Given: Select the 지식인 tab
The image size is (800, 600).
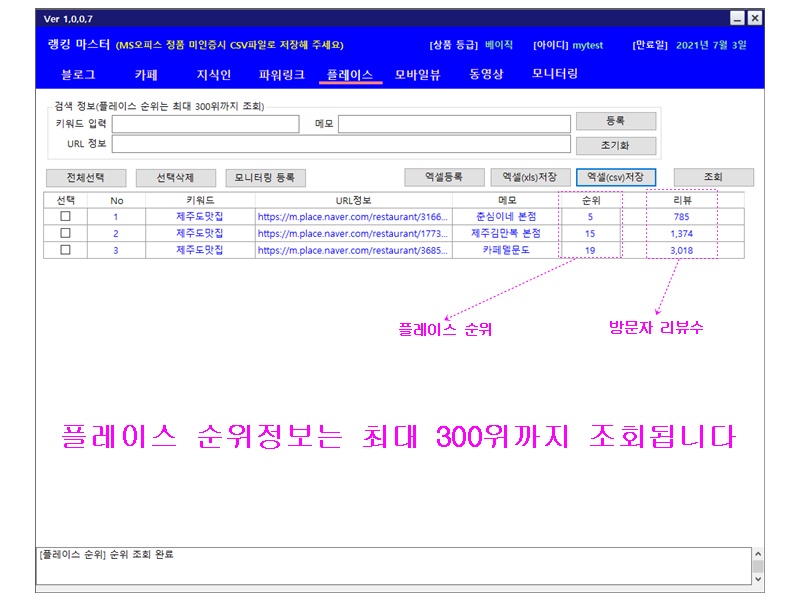Looking at the screenshot, I should pos(213,74).
